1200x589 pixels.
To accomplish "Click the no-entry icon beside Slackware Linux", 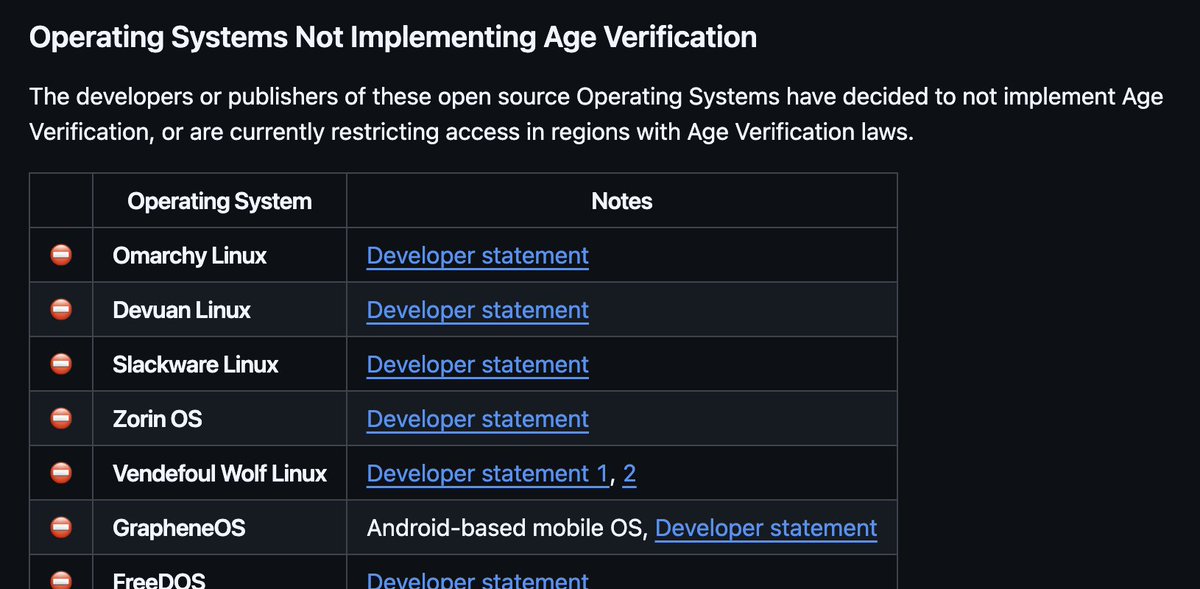I will (x=61, y=365).
